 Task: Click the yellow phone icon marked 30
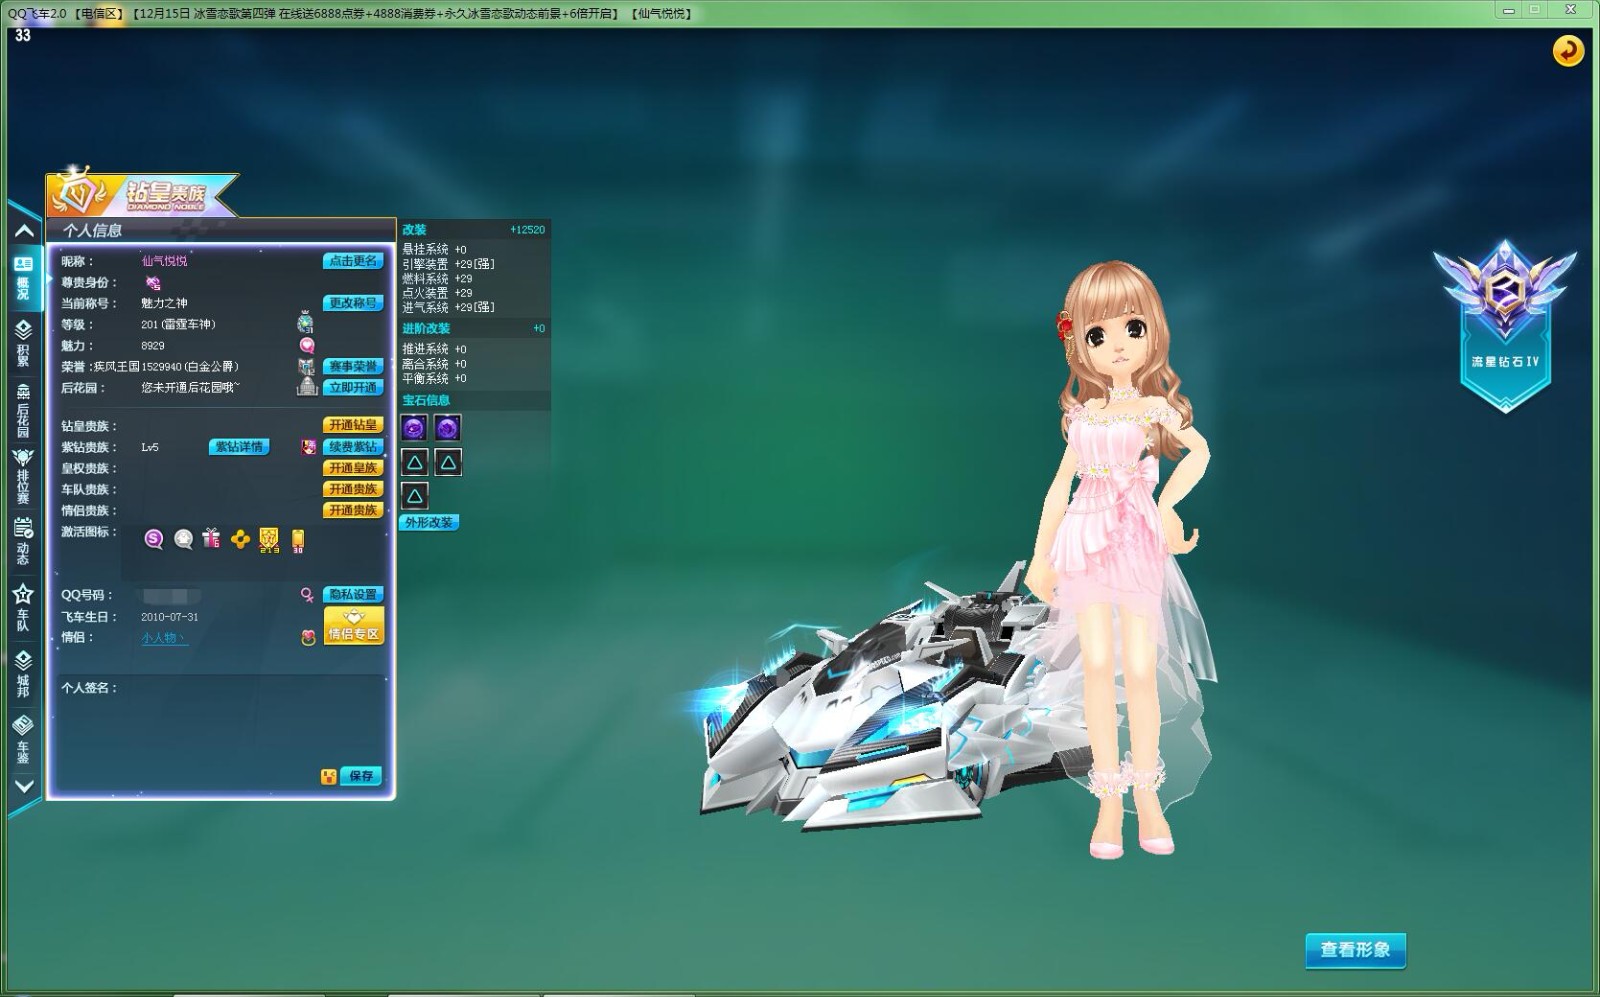[x=297, y=541]
